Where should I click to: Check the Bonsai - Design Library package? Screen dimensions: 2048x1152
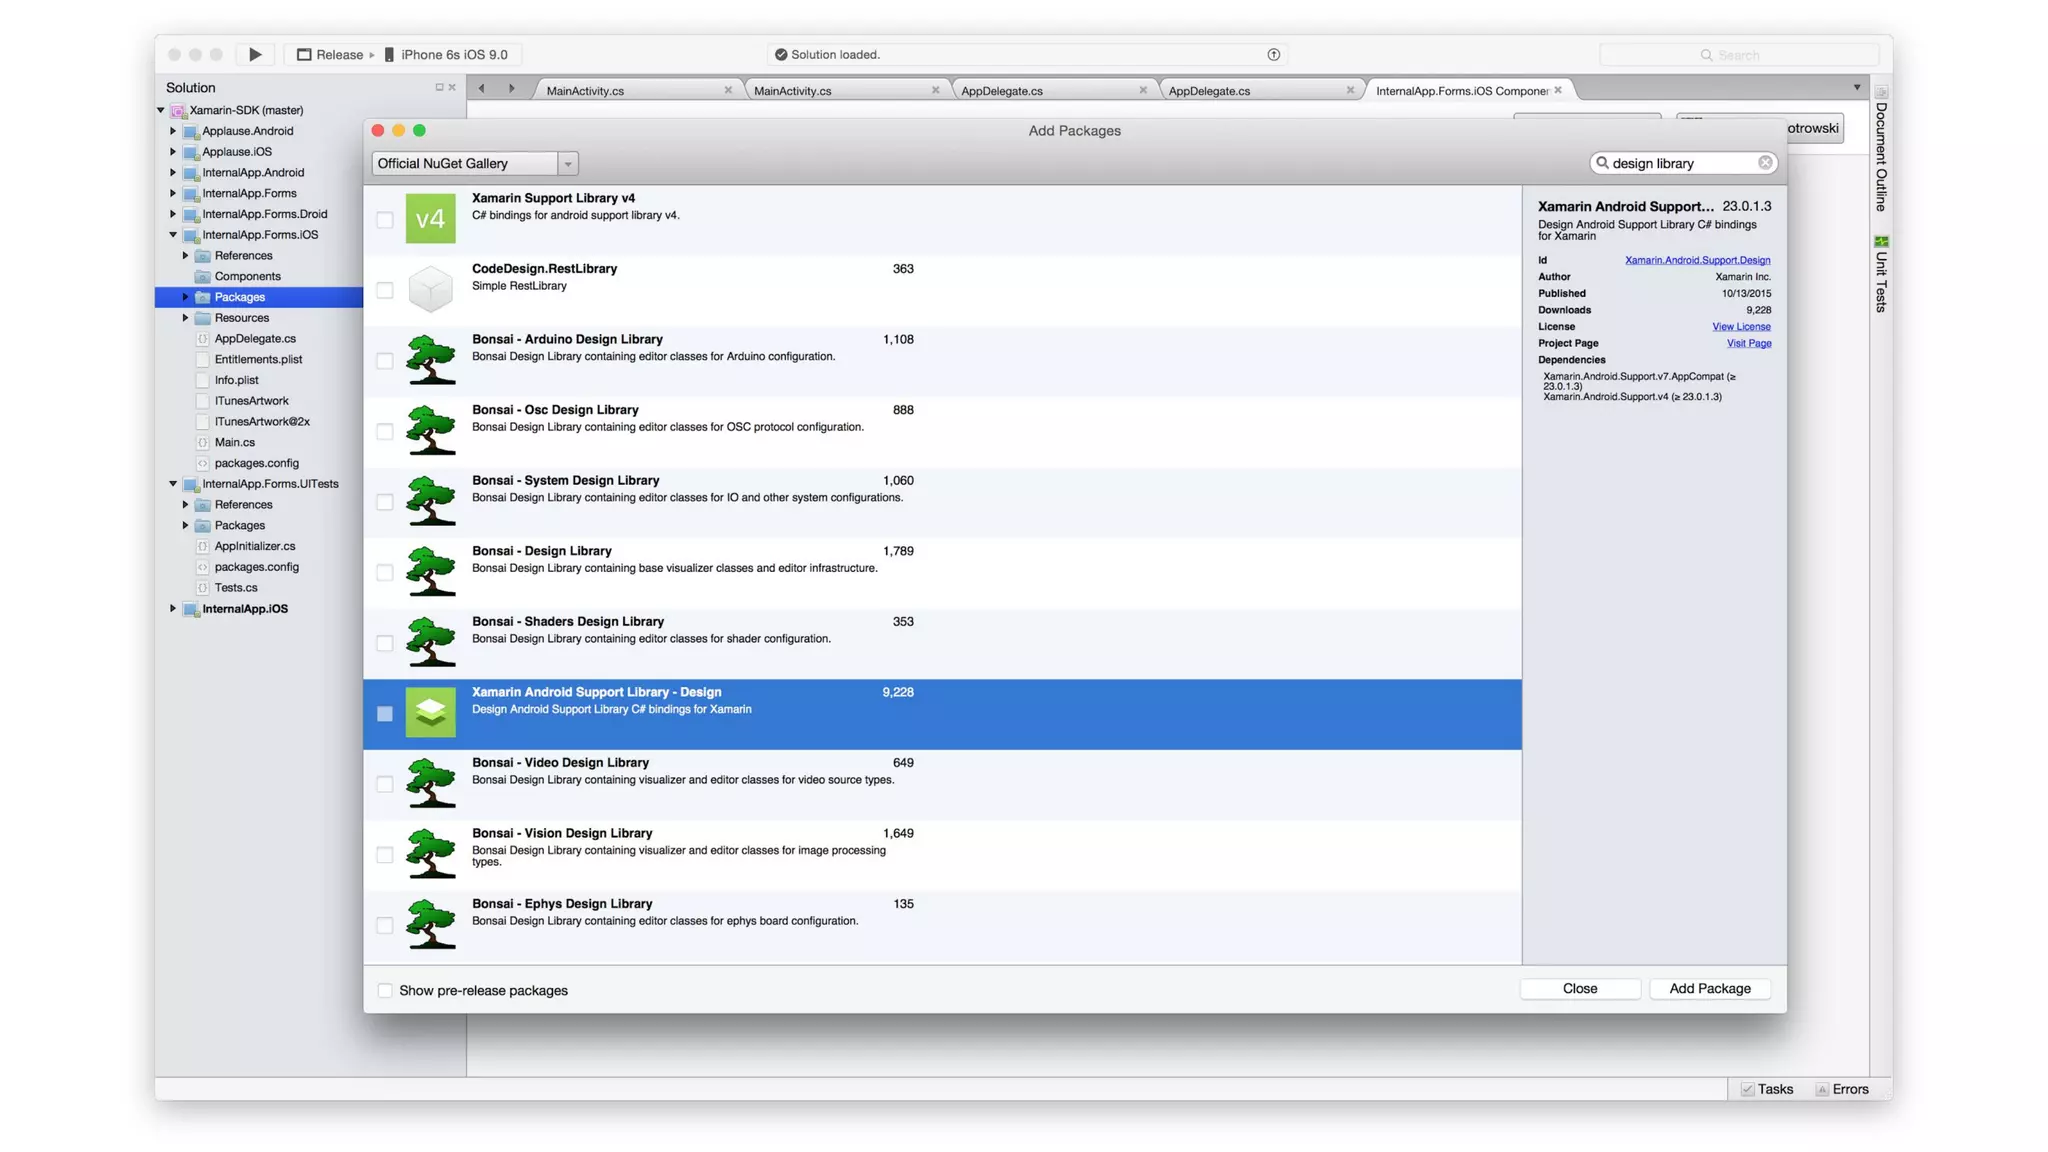click(x=385, y=572)
